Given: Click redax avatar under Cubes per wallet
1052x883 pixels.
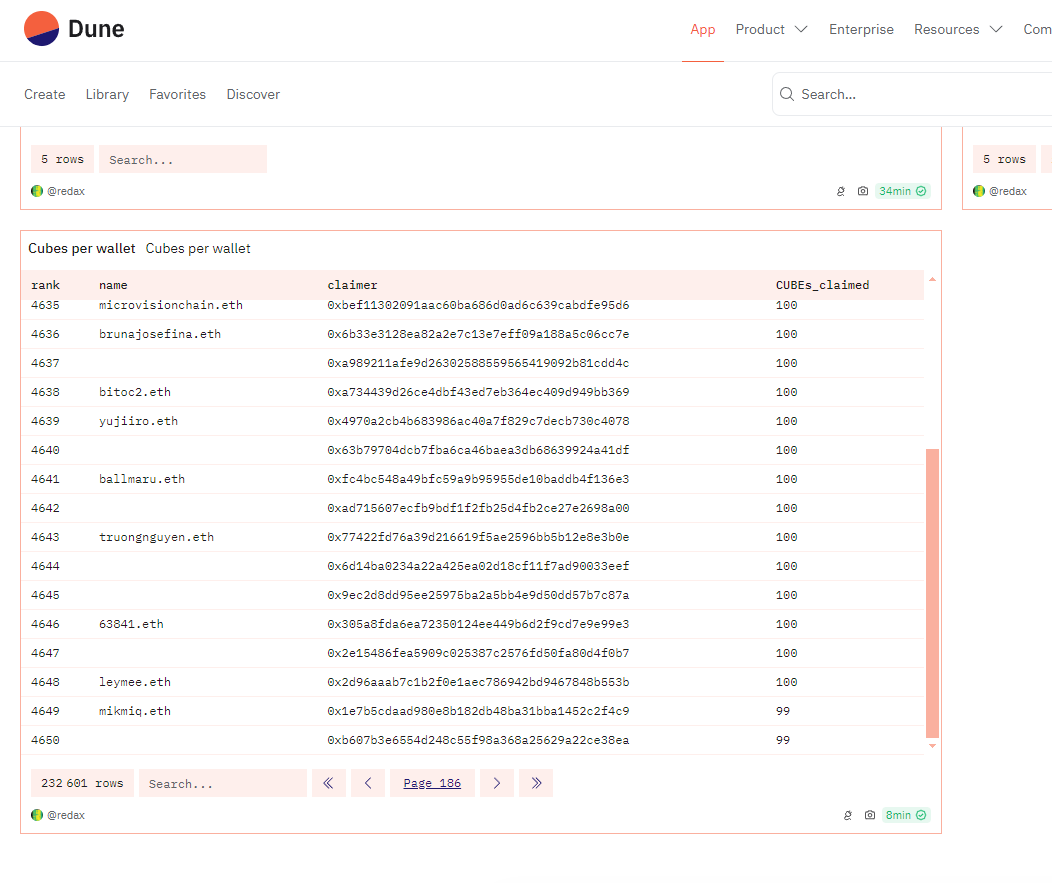Looking at the screenshot, I should pos(37,815).
